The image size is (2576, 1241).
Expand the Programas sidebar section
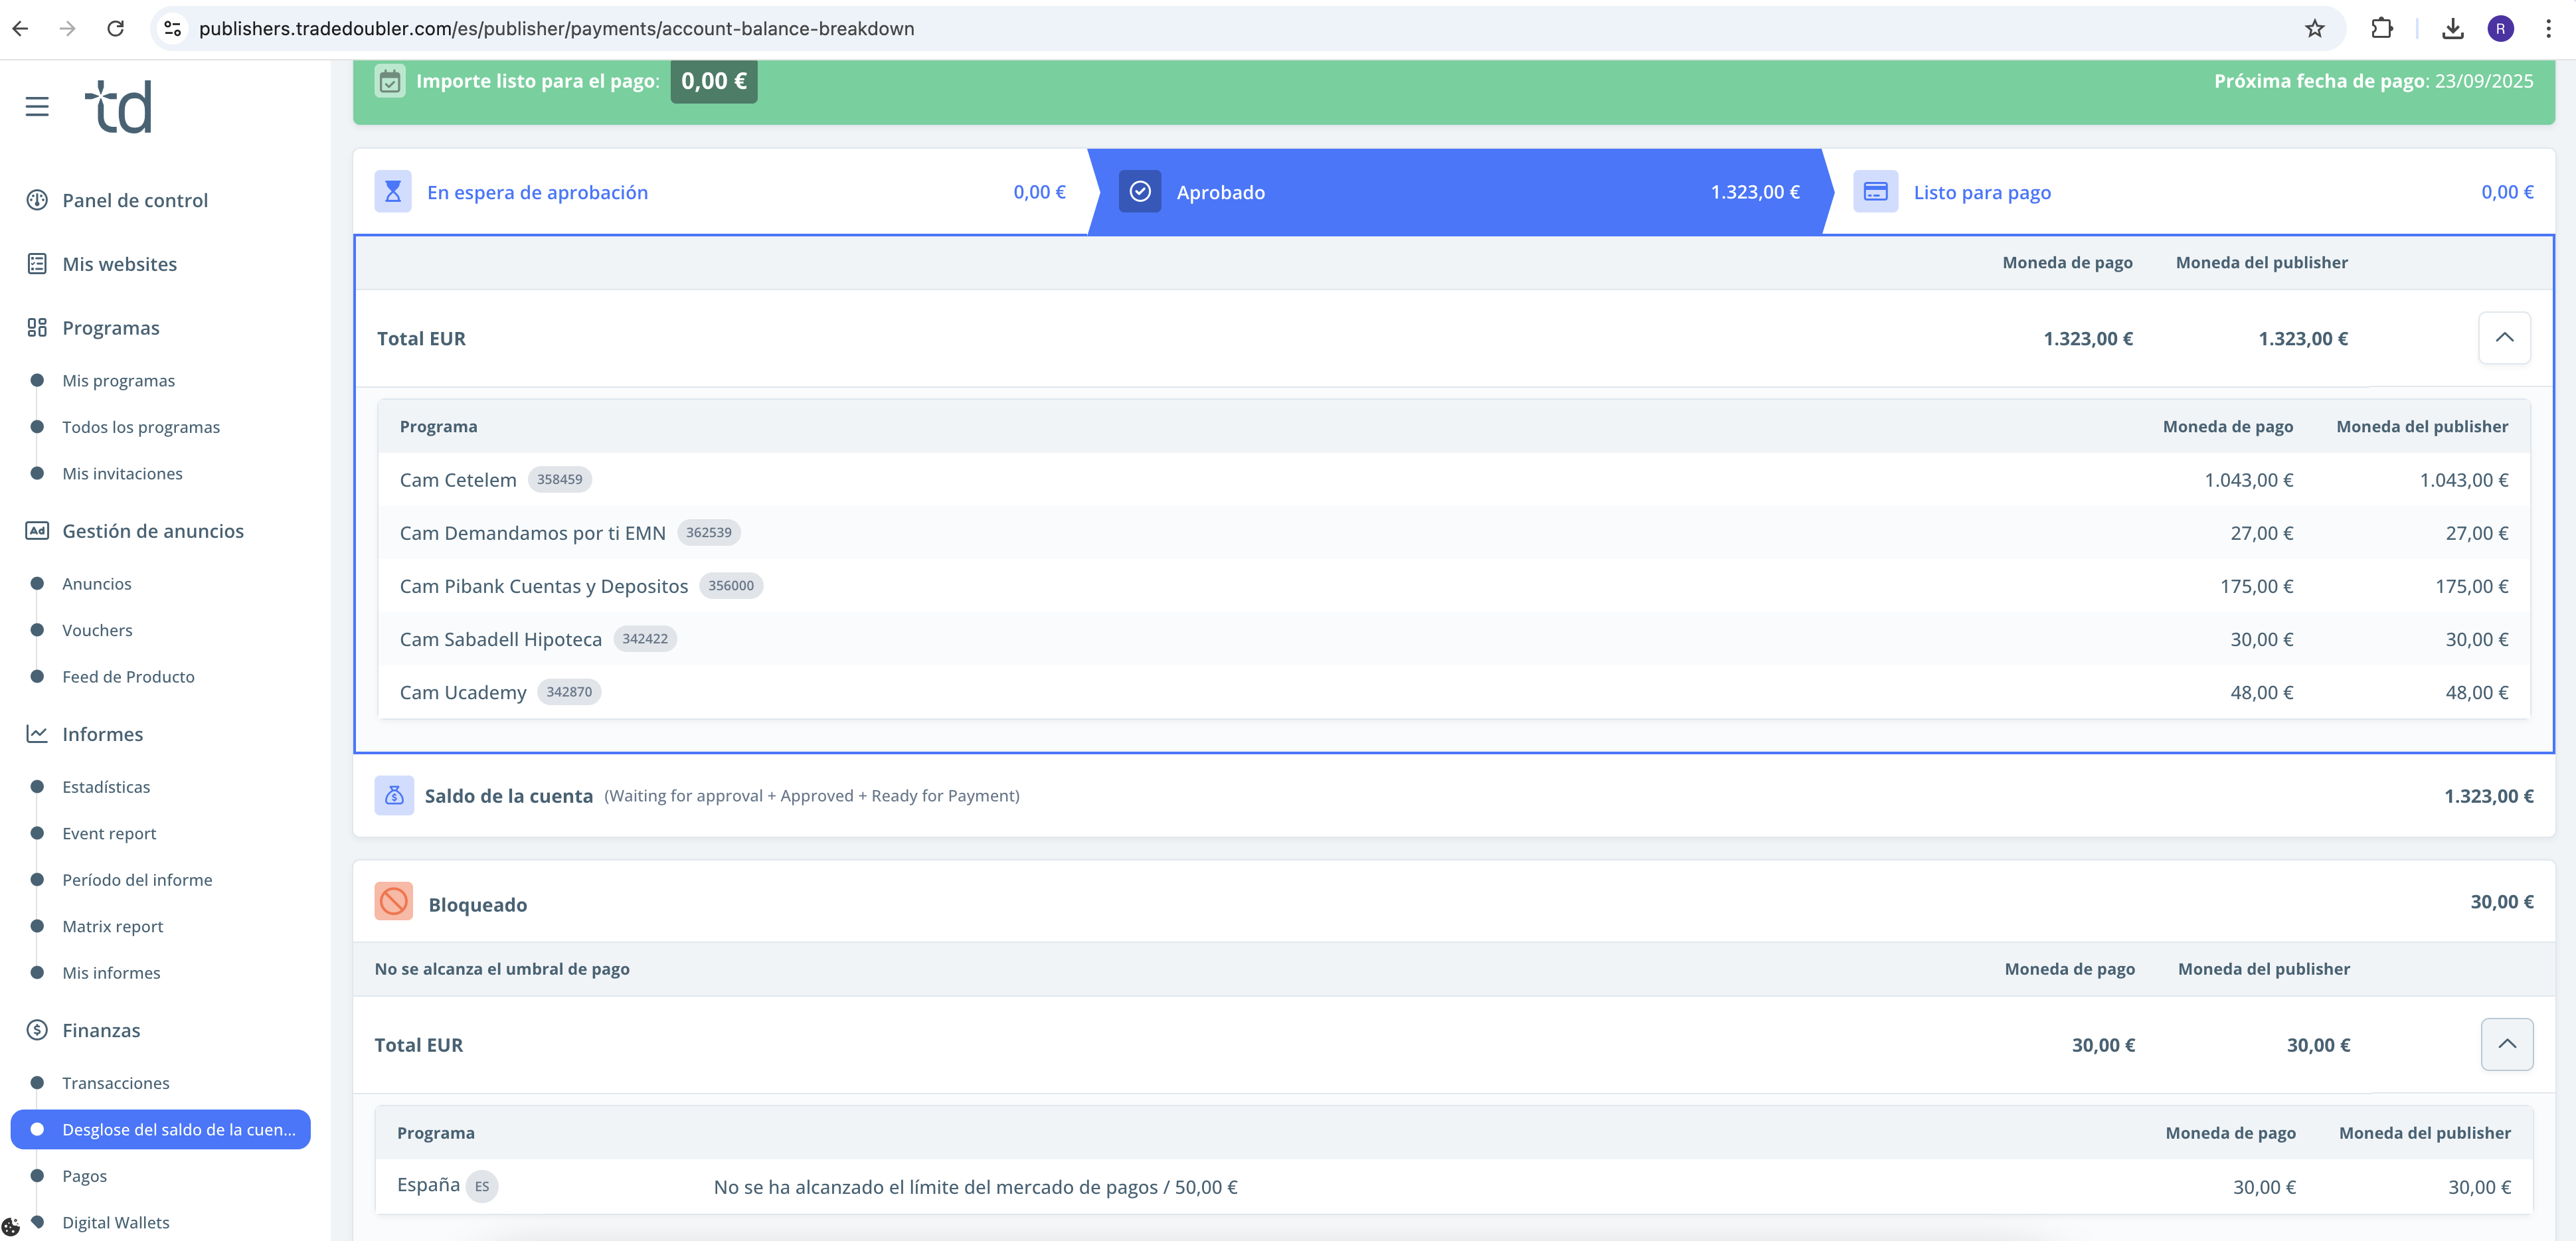110,328
